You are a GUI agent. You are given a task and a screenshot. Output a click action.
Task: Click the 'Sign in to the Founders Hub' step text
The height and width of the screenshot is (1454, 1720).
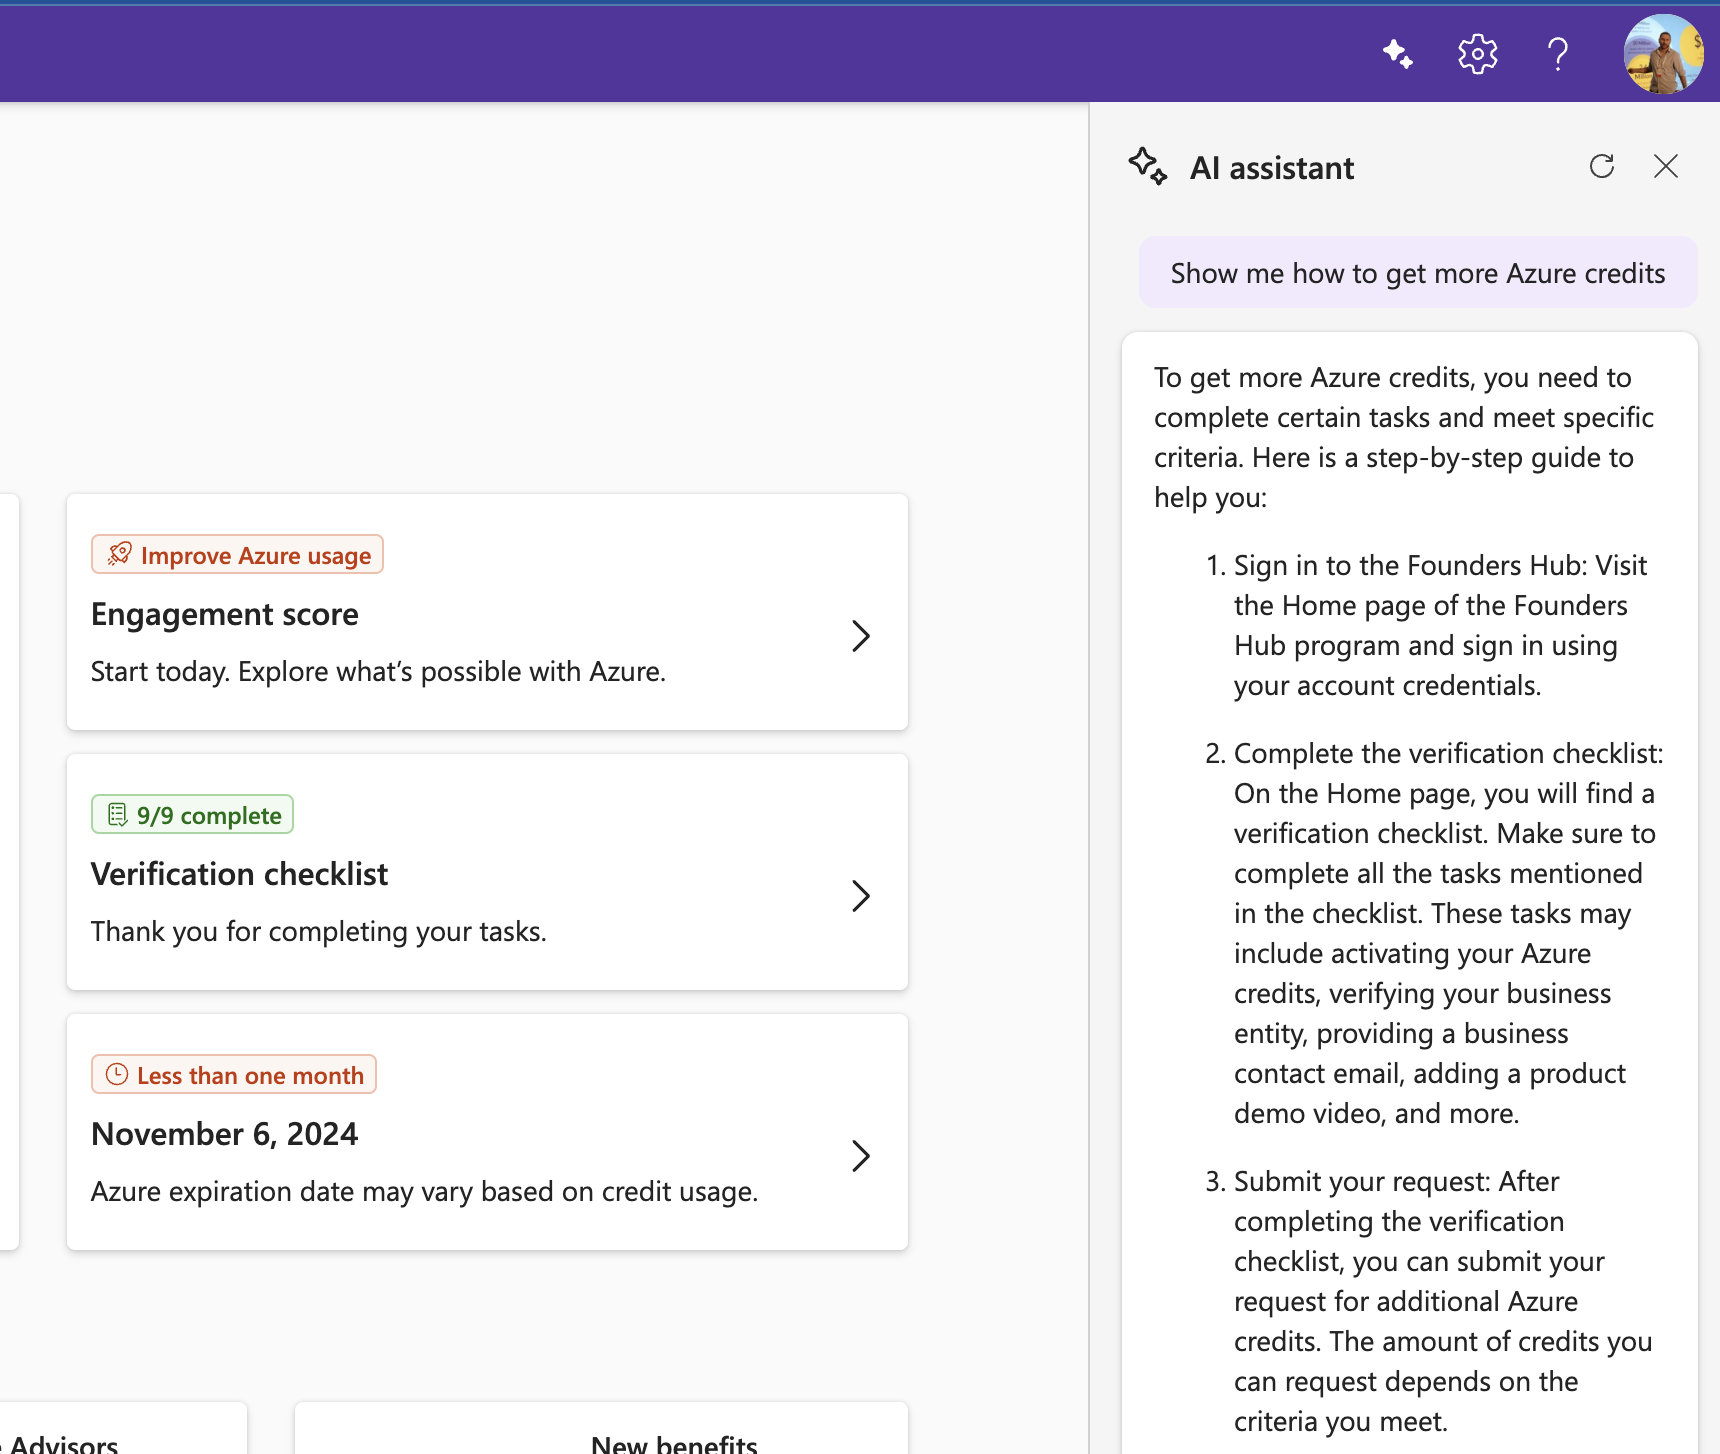click(x=1440, y=625)
